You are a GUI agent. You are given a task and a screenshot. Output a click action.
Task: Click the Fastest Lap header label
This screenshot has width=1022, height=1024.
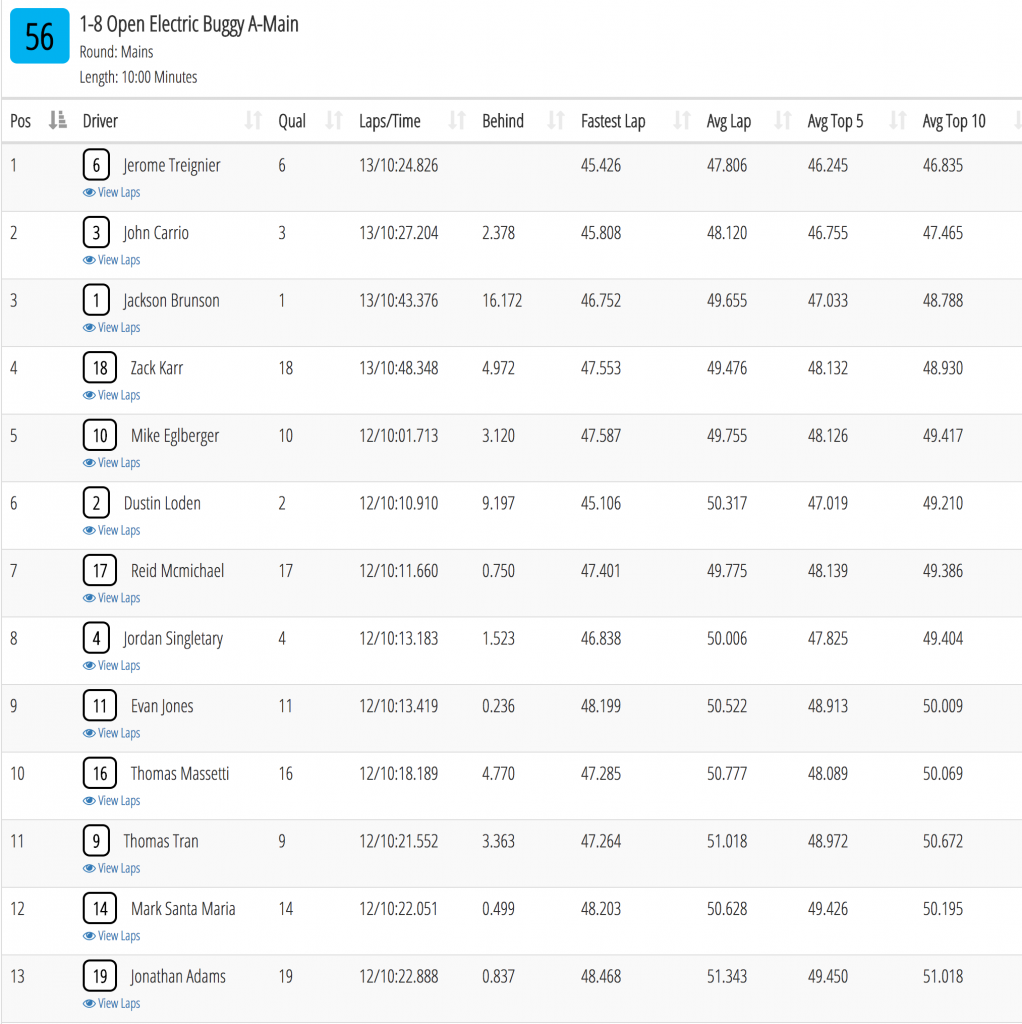[x=613, y=121]
